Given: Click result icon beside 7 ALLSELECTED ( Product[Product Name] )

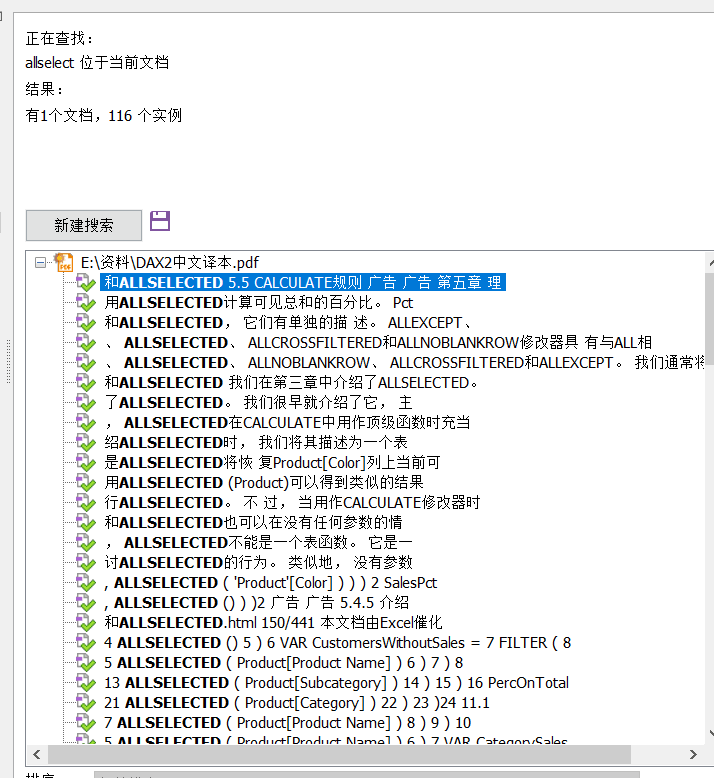Looking at the screenshot, I should pos(86,722).
